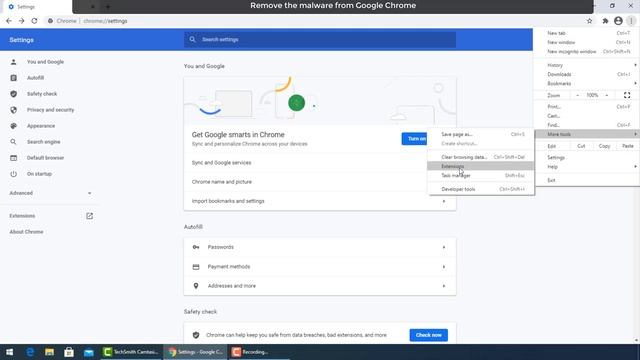Select Clear browsing data in More tools
The image size is (640, 360).
point(481,157)
